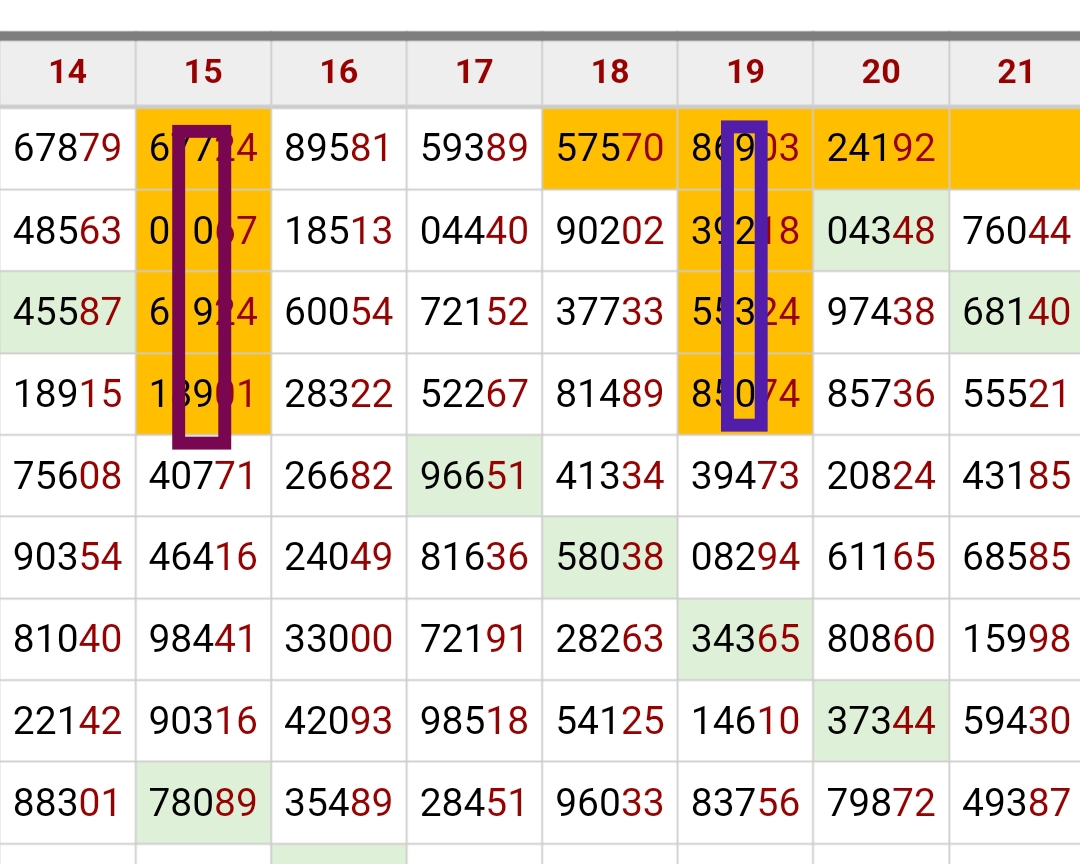Click column header 14
The image size is (1080, 864).
click(x=68, y=72)
